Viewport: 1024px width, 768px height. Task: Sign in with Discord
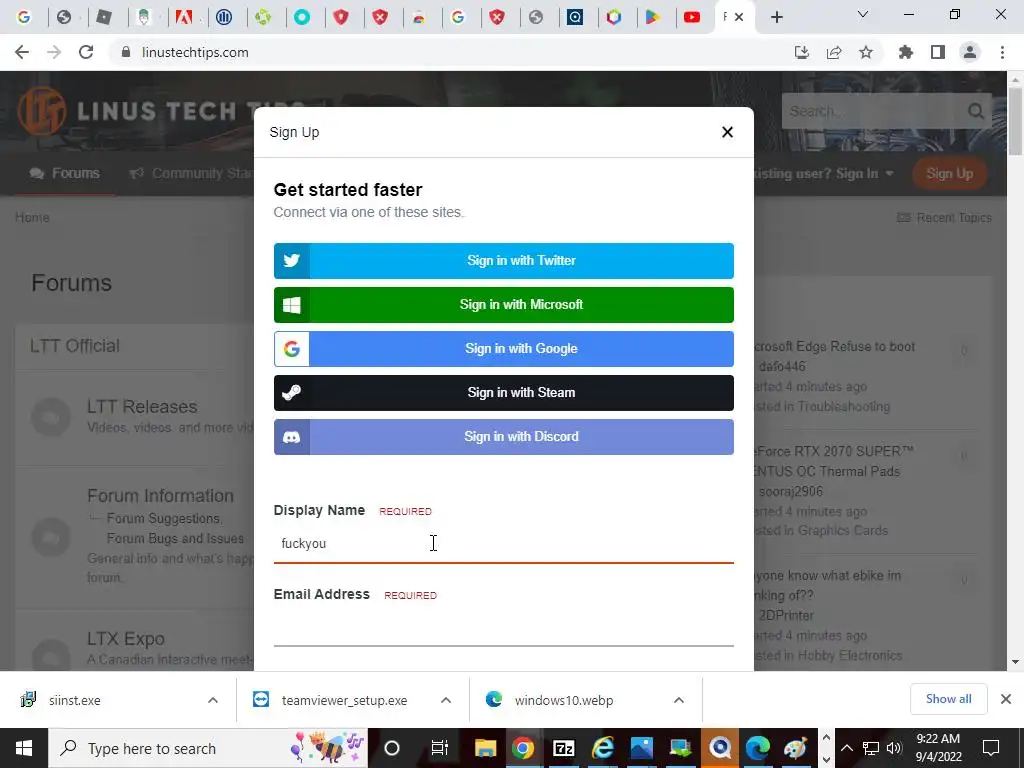[504, 436]
